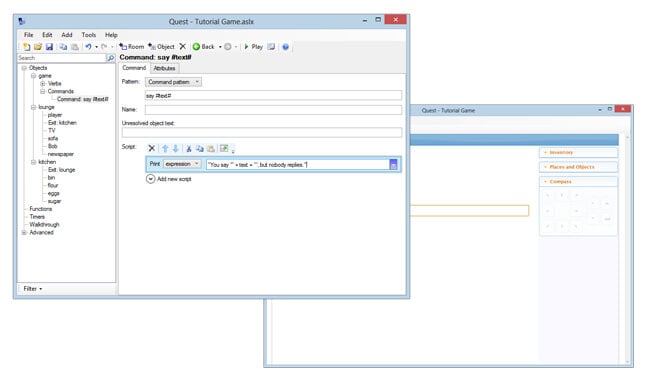Switch to the Attributes tab
Viewport: 660px width, 380px height.
coord(165,68)
